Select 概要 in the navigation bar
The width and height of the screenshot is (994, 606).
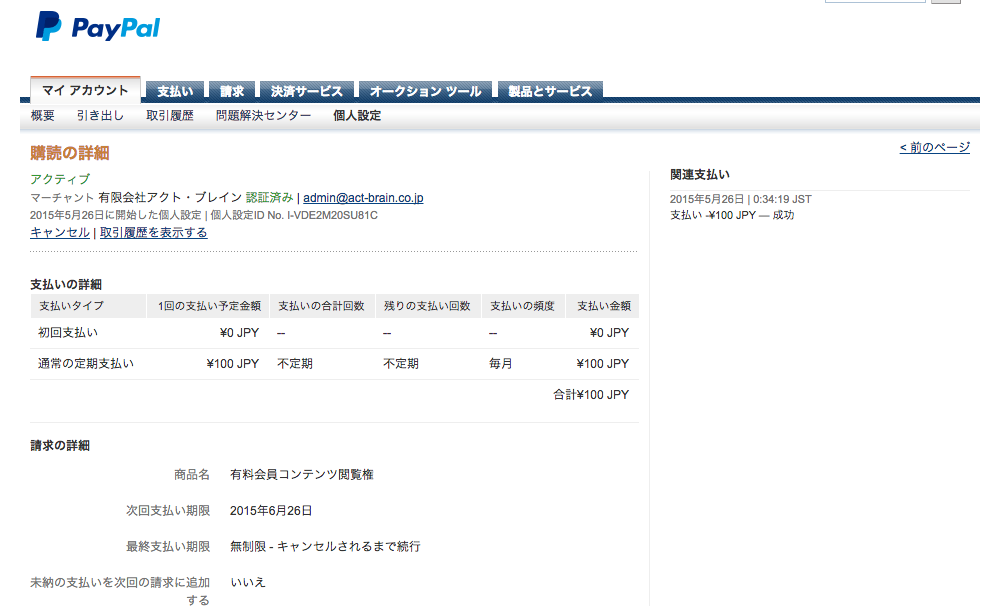(41, 116)
